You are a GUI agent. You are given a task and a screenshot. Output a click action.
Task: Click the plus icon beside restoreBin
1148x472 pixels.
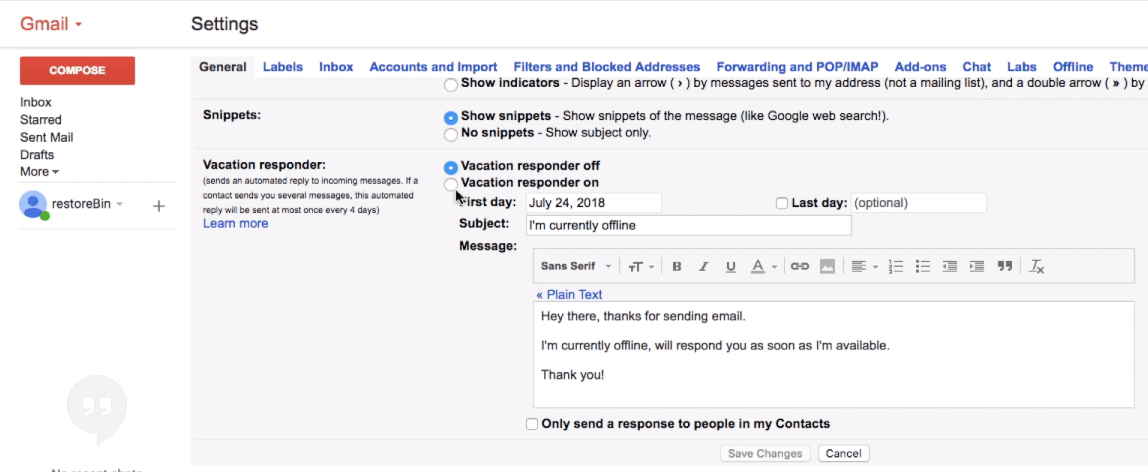point(158,206)
